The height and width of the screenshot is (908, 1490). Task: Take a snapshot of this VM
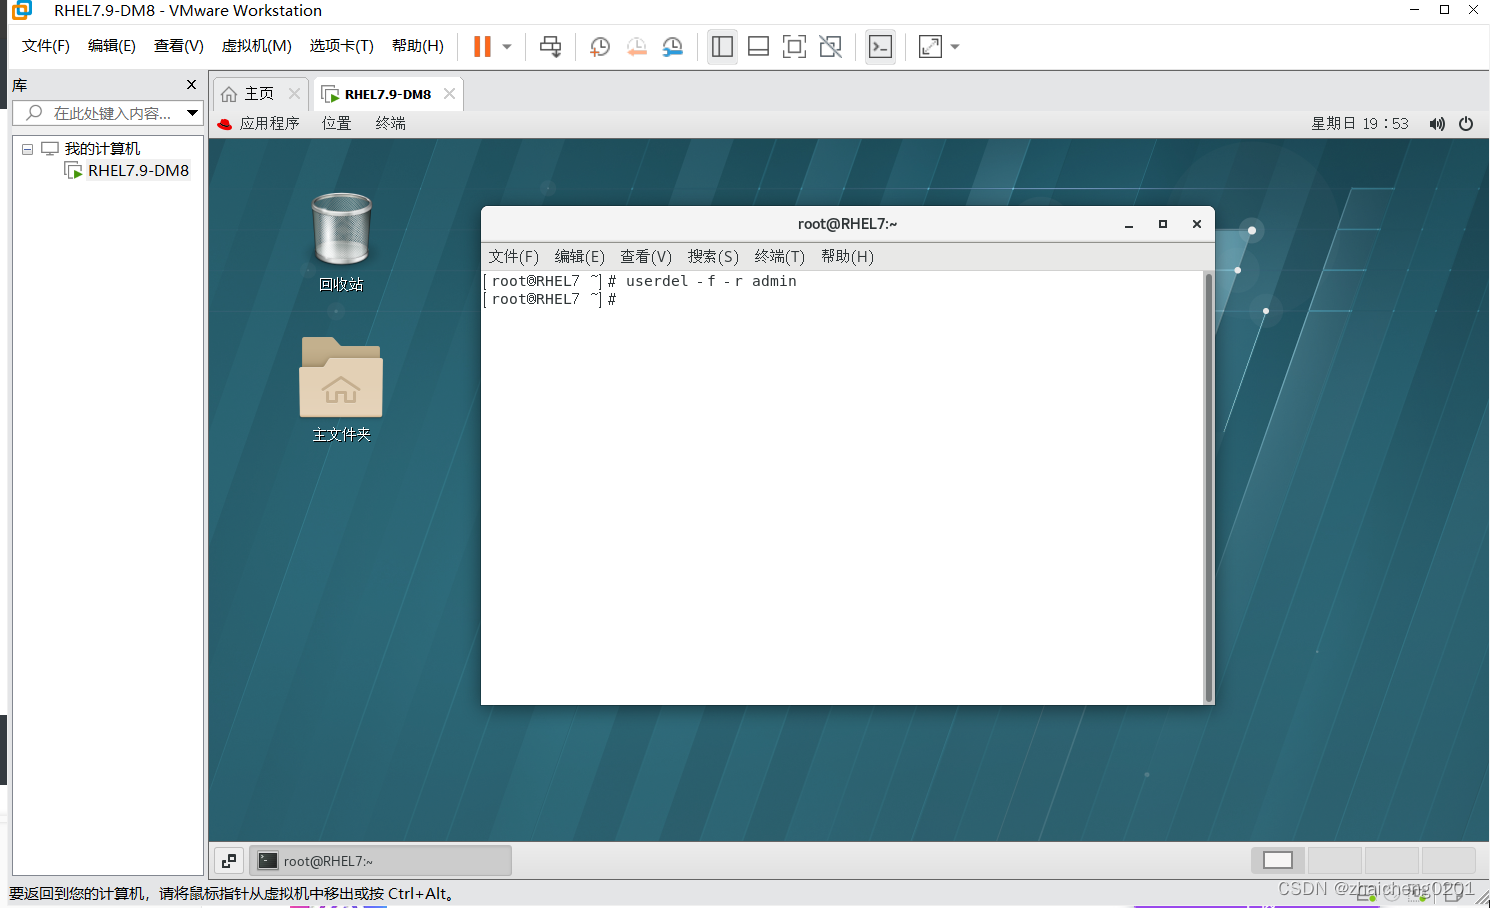(600, 46)
